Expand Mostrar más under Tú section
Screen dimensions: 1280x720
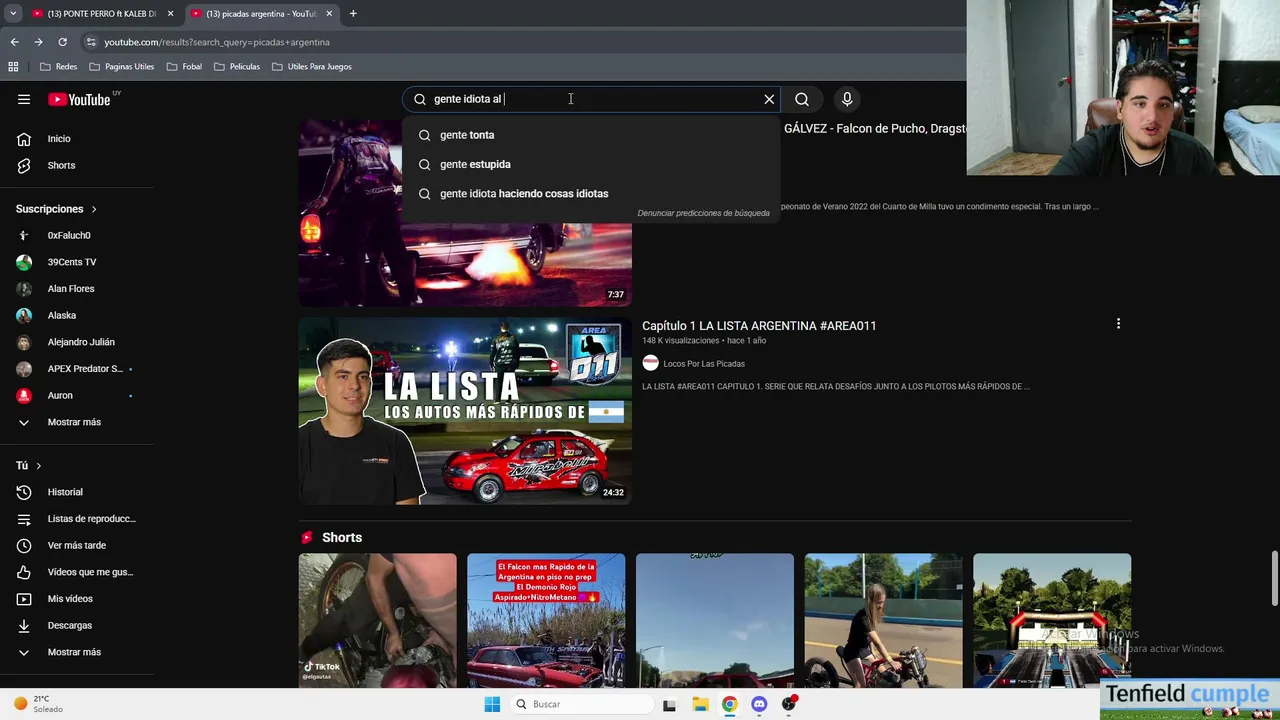(76, 652)
